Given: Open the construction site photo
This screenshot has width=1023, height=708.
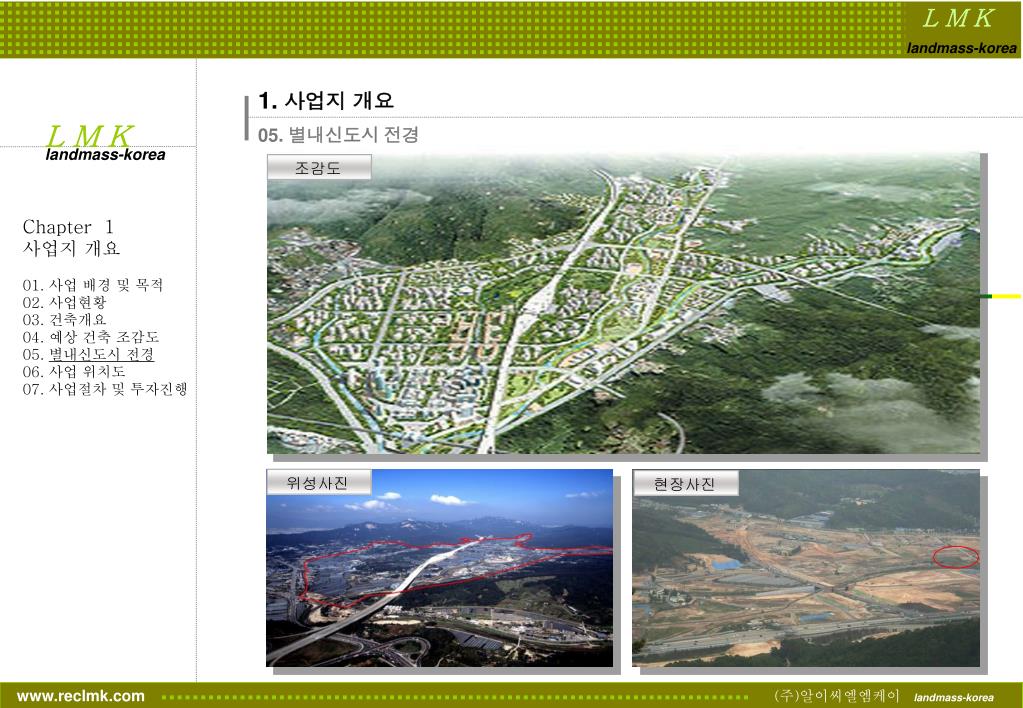Looking at the screenshot, I should pos(806,568).
